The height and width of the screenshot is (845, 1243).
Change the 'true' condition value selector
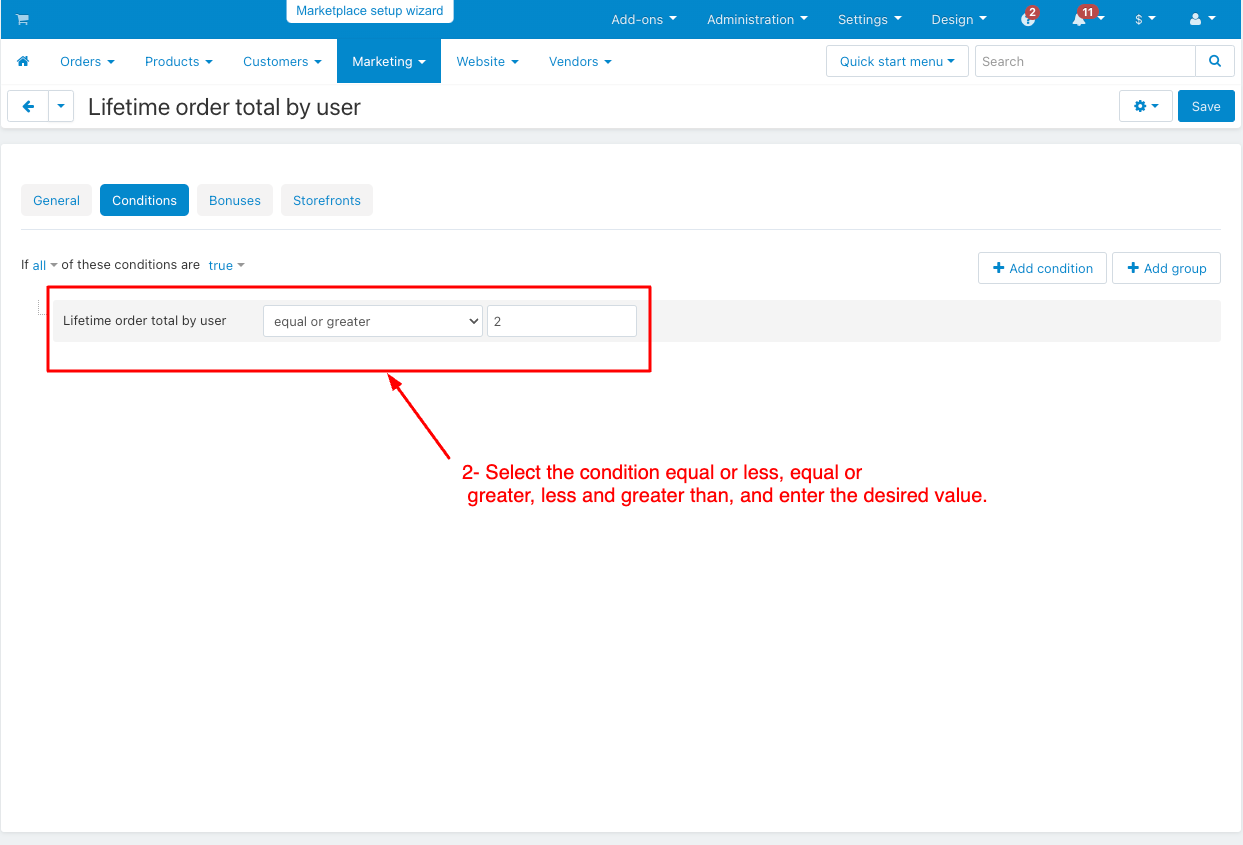(225, 266)
